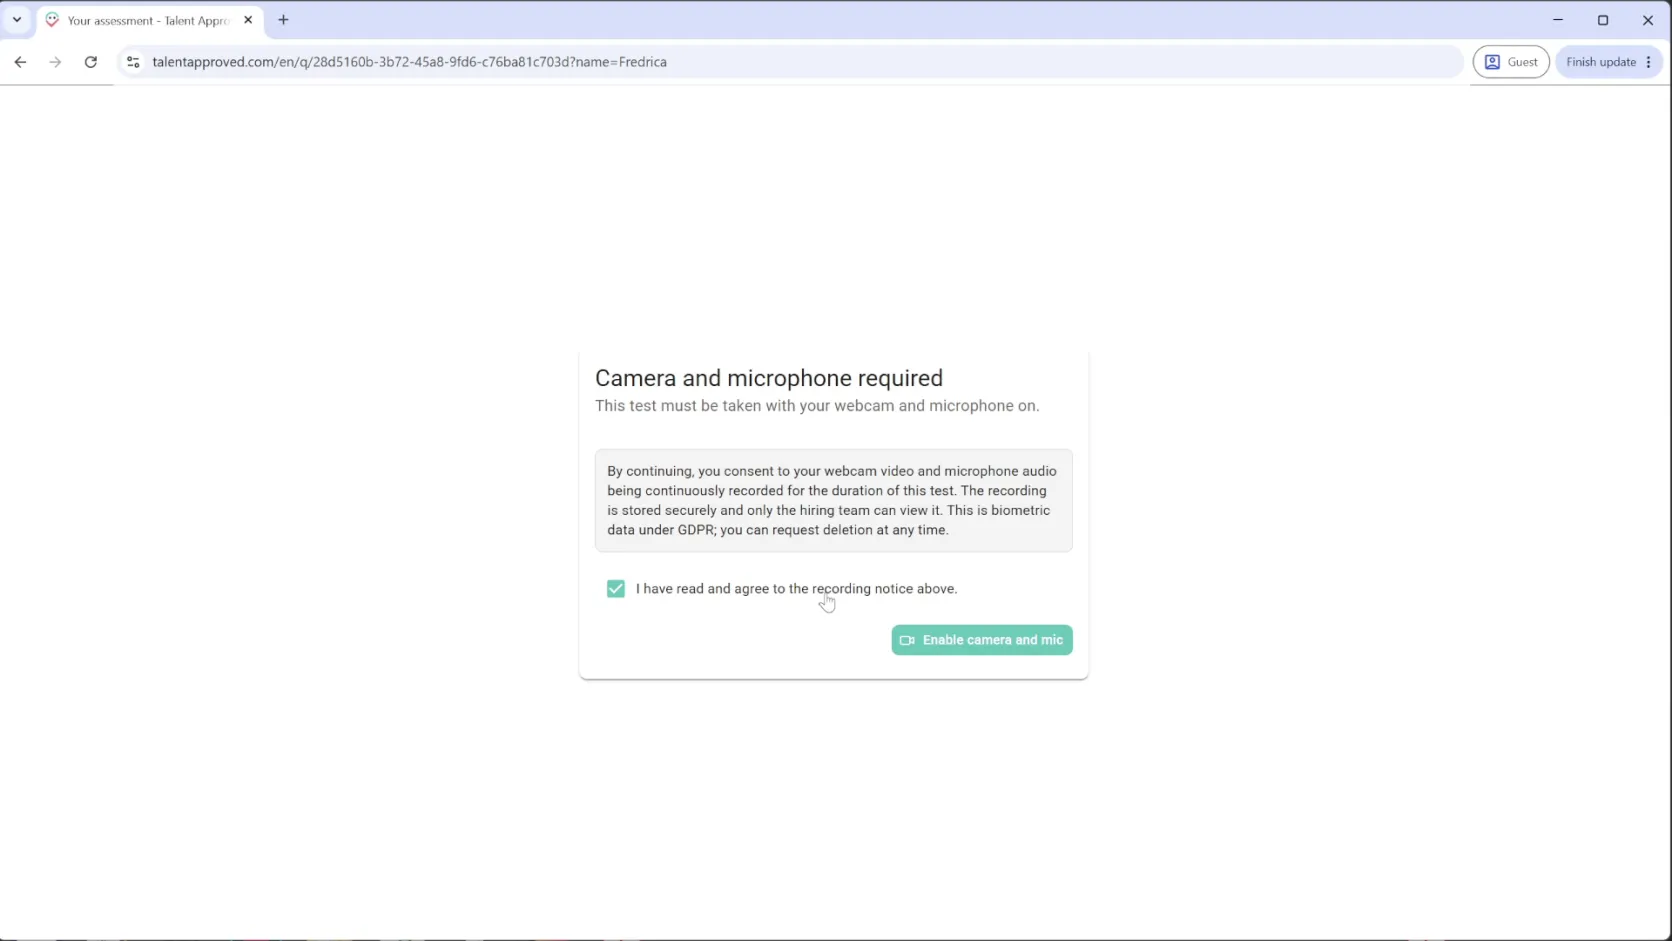Viewport: 1672px width, 941px height.
Task: Open Chrome's three-dot menu
Action: 1649,62
